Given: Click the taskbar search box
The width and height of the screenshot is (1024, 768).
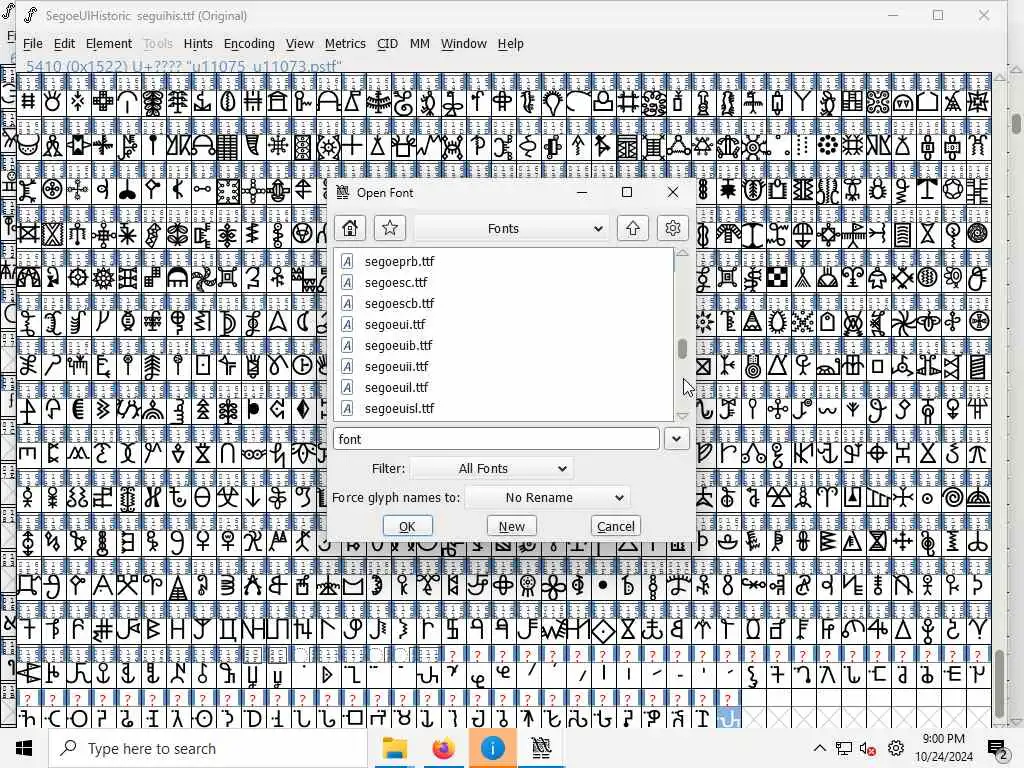Looking at the screenshot, I should pyautogui.click(x=208, y=748).
